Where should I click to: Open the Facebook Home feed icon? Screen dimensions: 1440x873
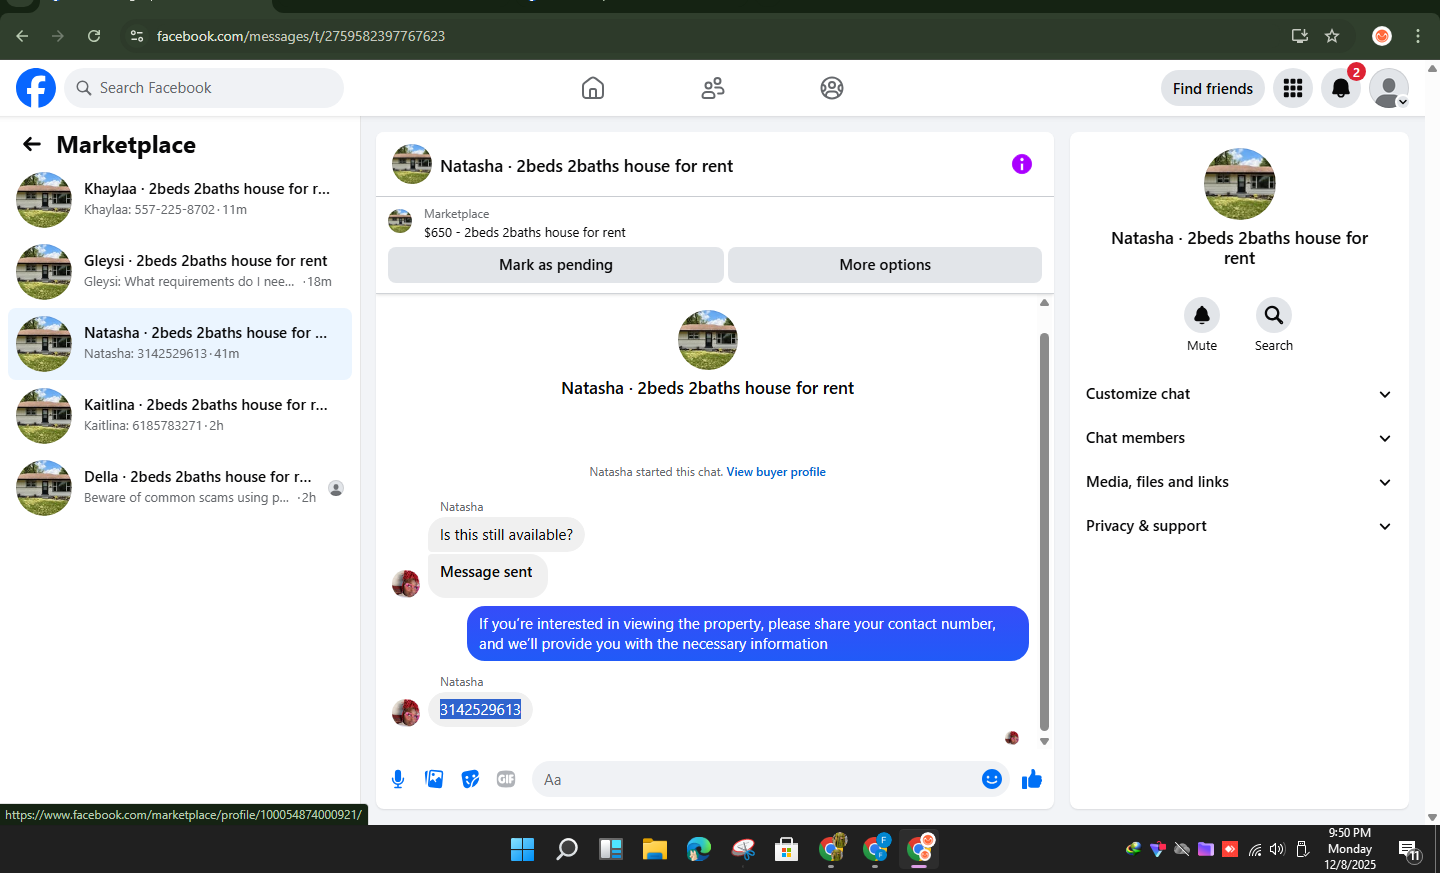(593, 88)
